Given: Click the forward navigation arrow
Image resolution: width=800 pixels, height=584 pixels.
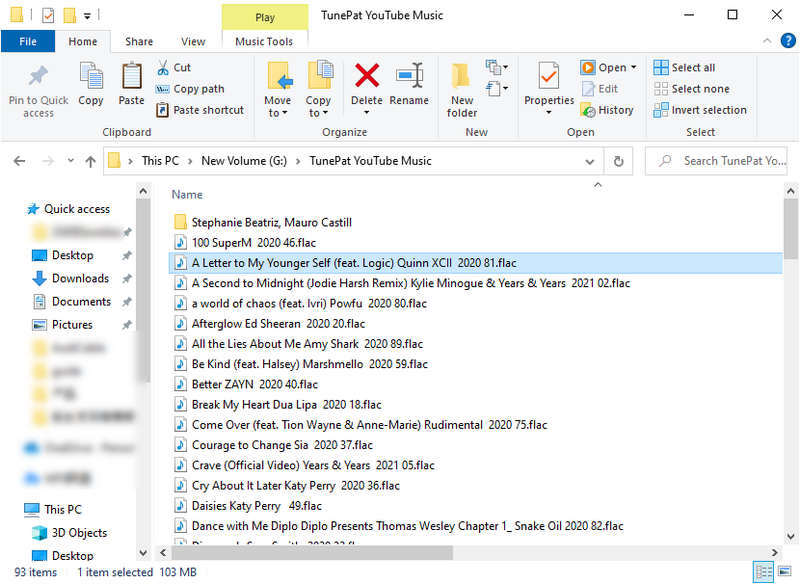Looking at the screenshot, I should (x=48, y=161).
